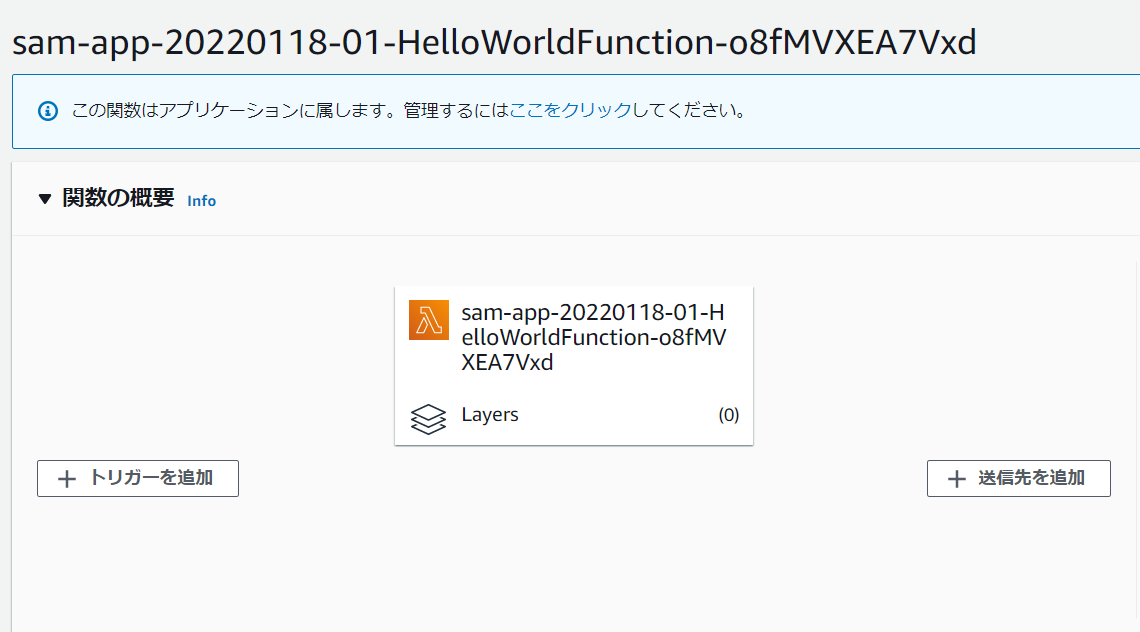Click the Layers label in the function card

(x=490, y=415)
